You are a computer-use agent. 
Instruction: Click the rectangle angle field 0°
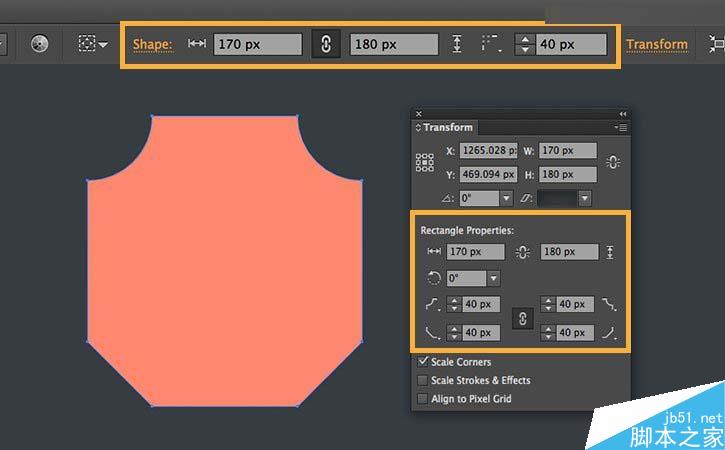pyautogui.click(x=467, y=278)
